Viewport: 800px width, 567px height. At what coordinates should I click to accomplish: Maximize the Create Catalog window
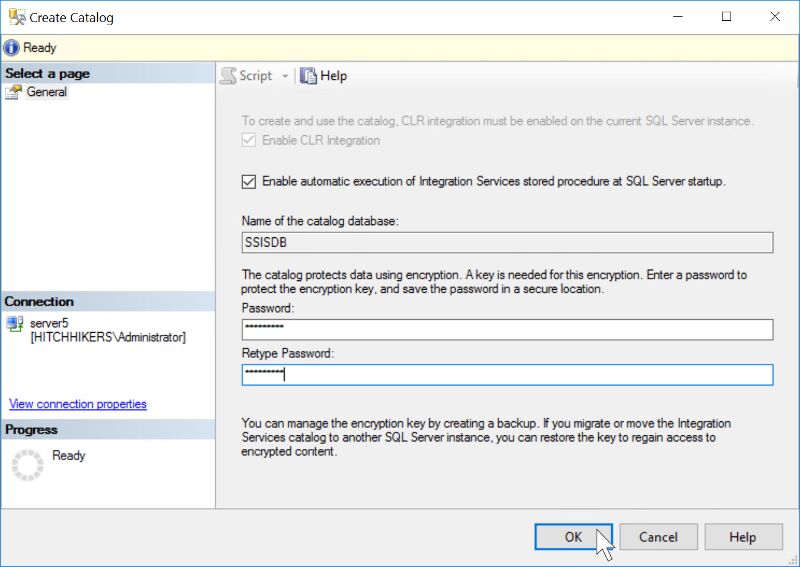(x=726, y=17)
